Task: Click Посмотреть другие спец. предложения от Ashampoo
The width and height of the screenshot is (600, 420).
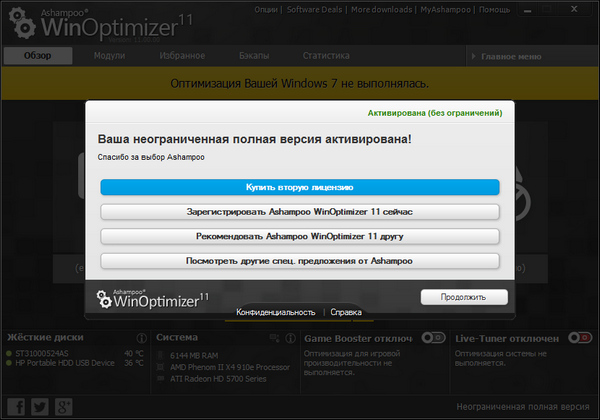Action: [x=300, y=260]
